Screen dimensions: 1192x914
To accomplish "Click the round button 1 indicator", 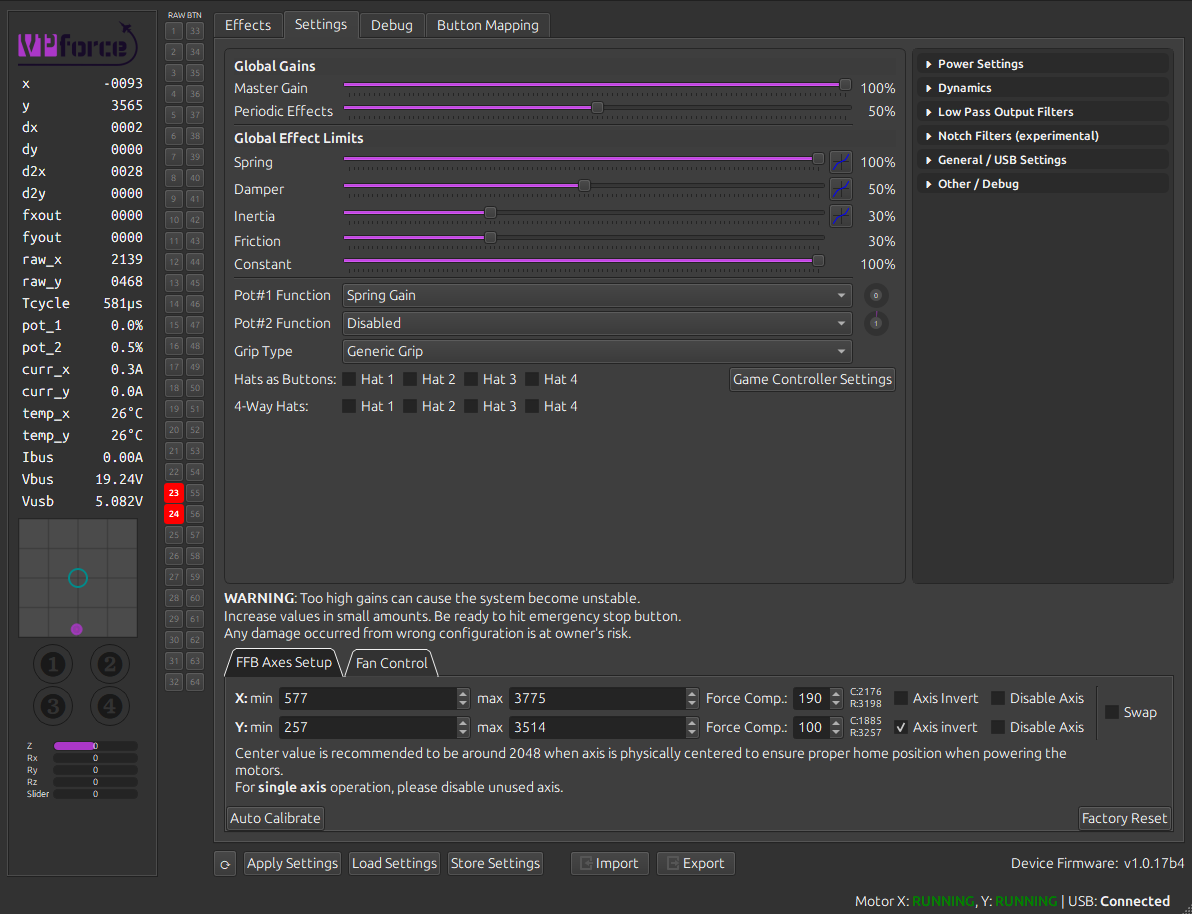I will pos(54,663).
